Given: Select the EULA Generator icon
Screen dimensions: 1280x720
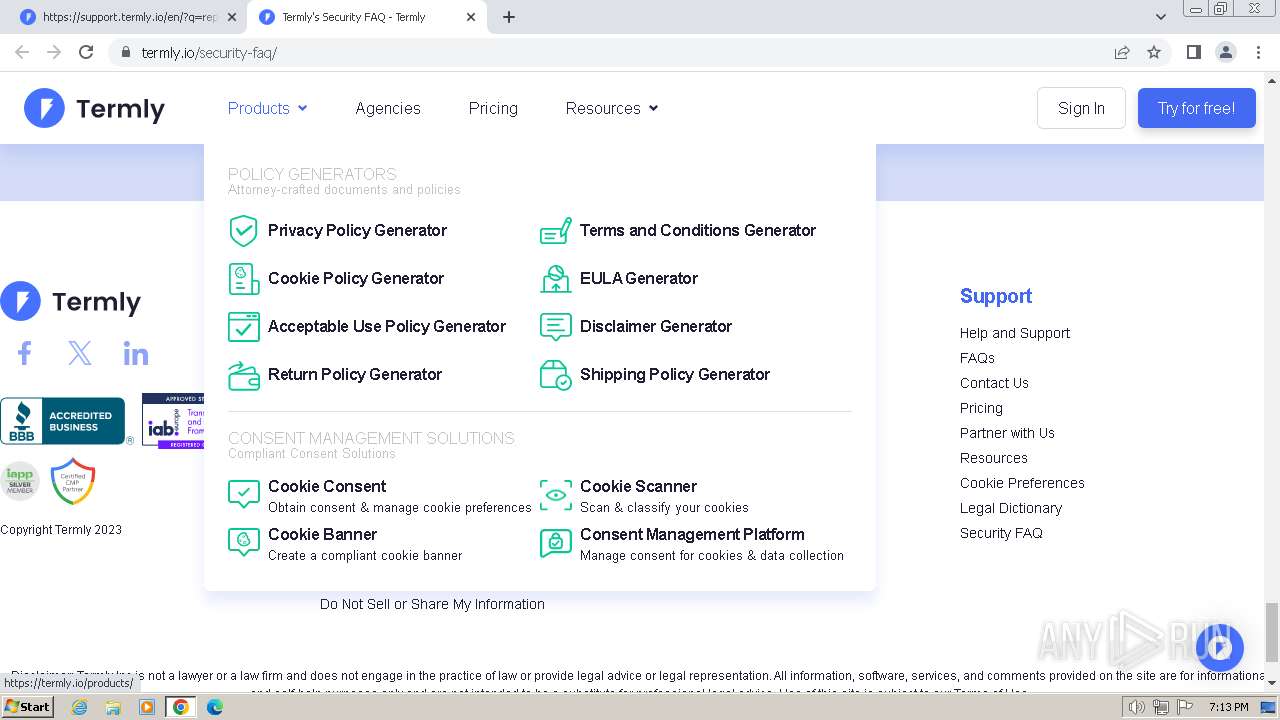Looking at the screenshot, I should [556, 279].
